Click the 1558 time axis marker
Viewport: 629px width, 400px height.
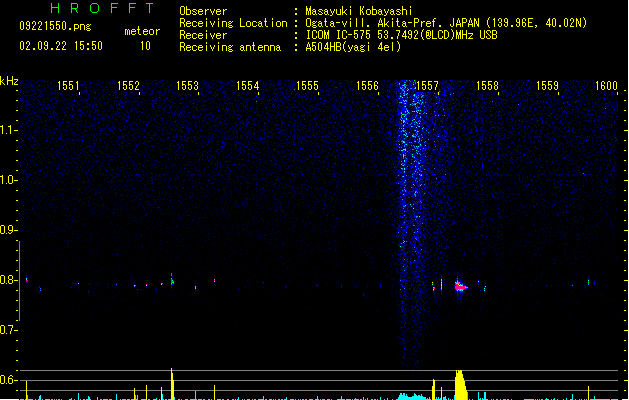(x=487, y=86)
